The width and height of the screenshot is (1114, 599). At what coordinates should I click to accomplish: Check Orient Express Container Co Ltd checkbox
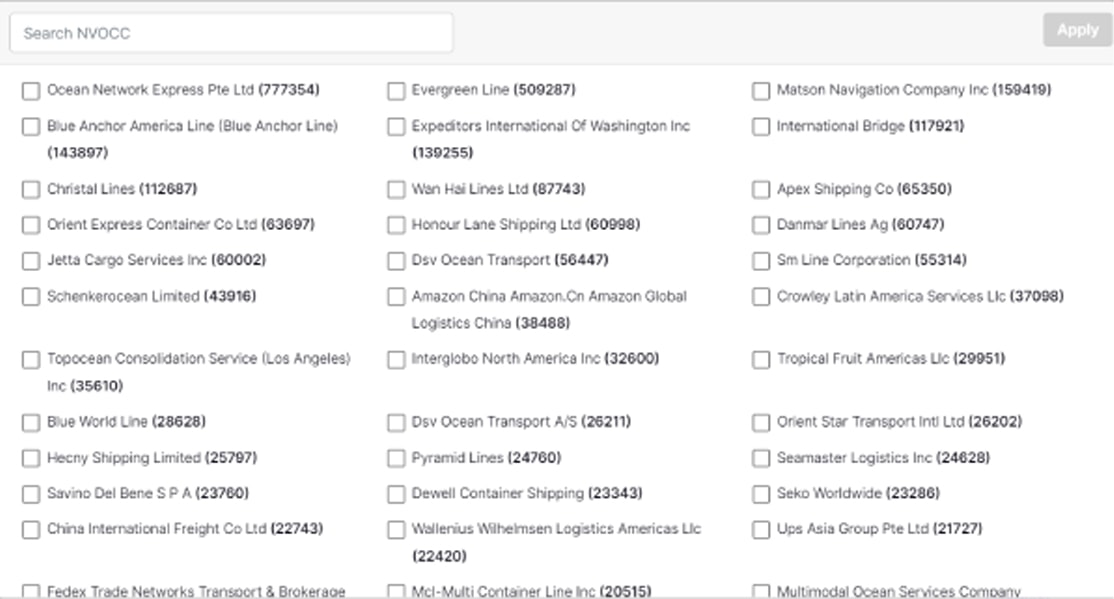point(31,225)
